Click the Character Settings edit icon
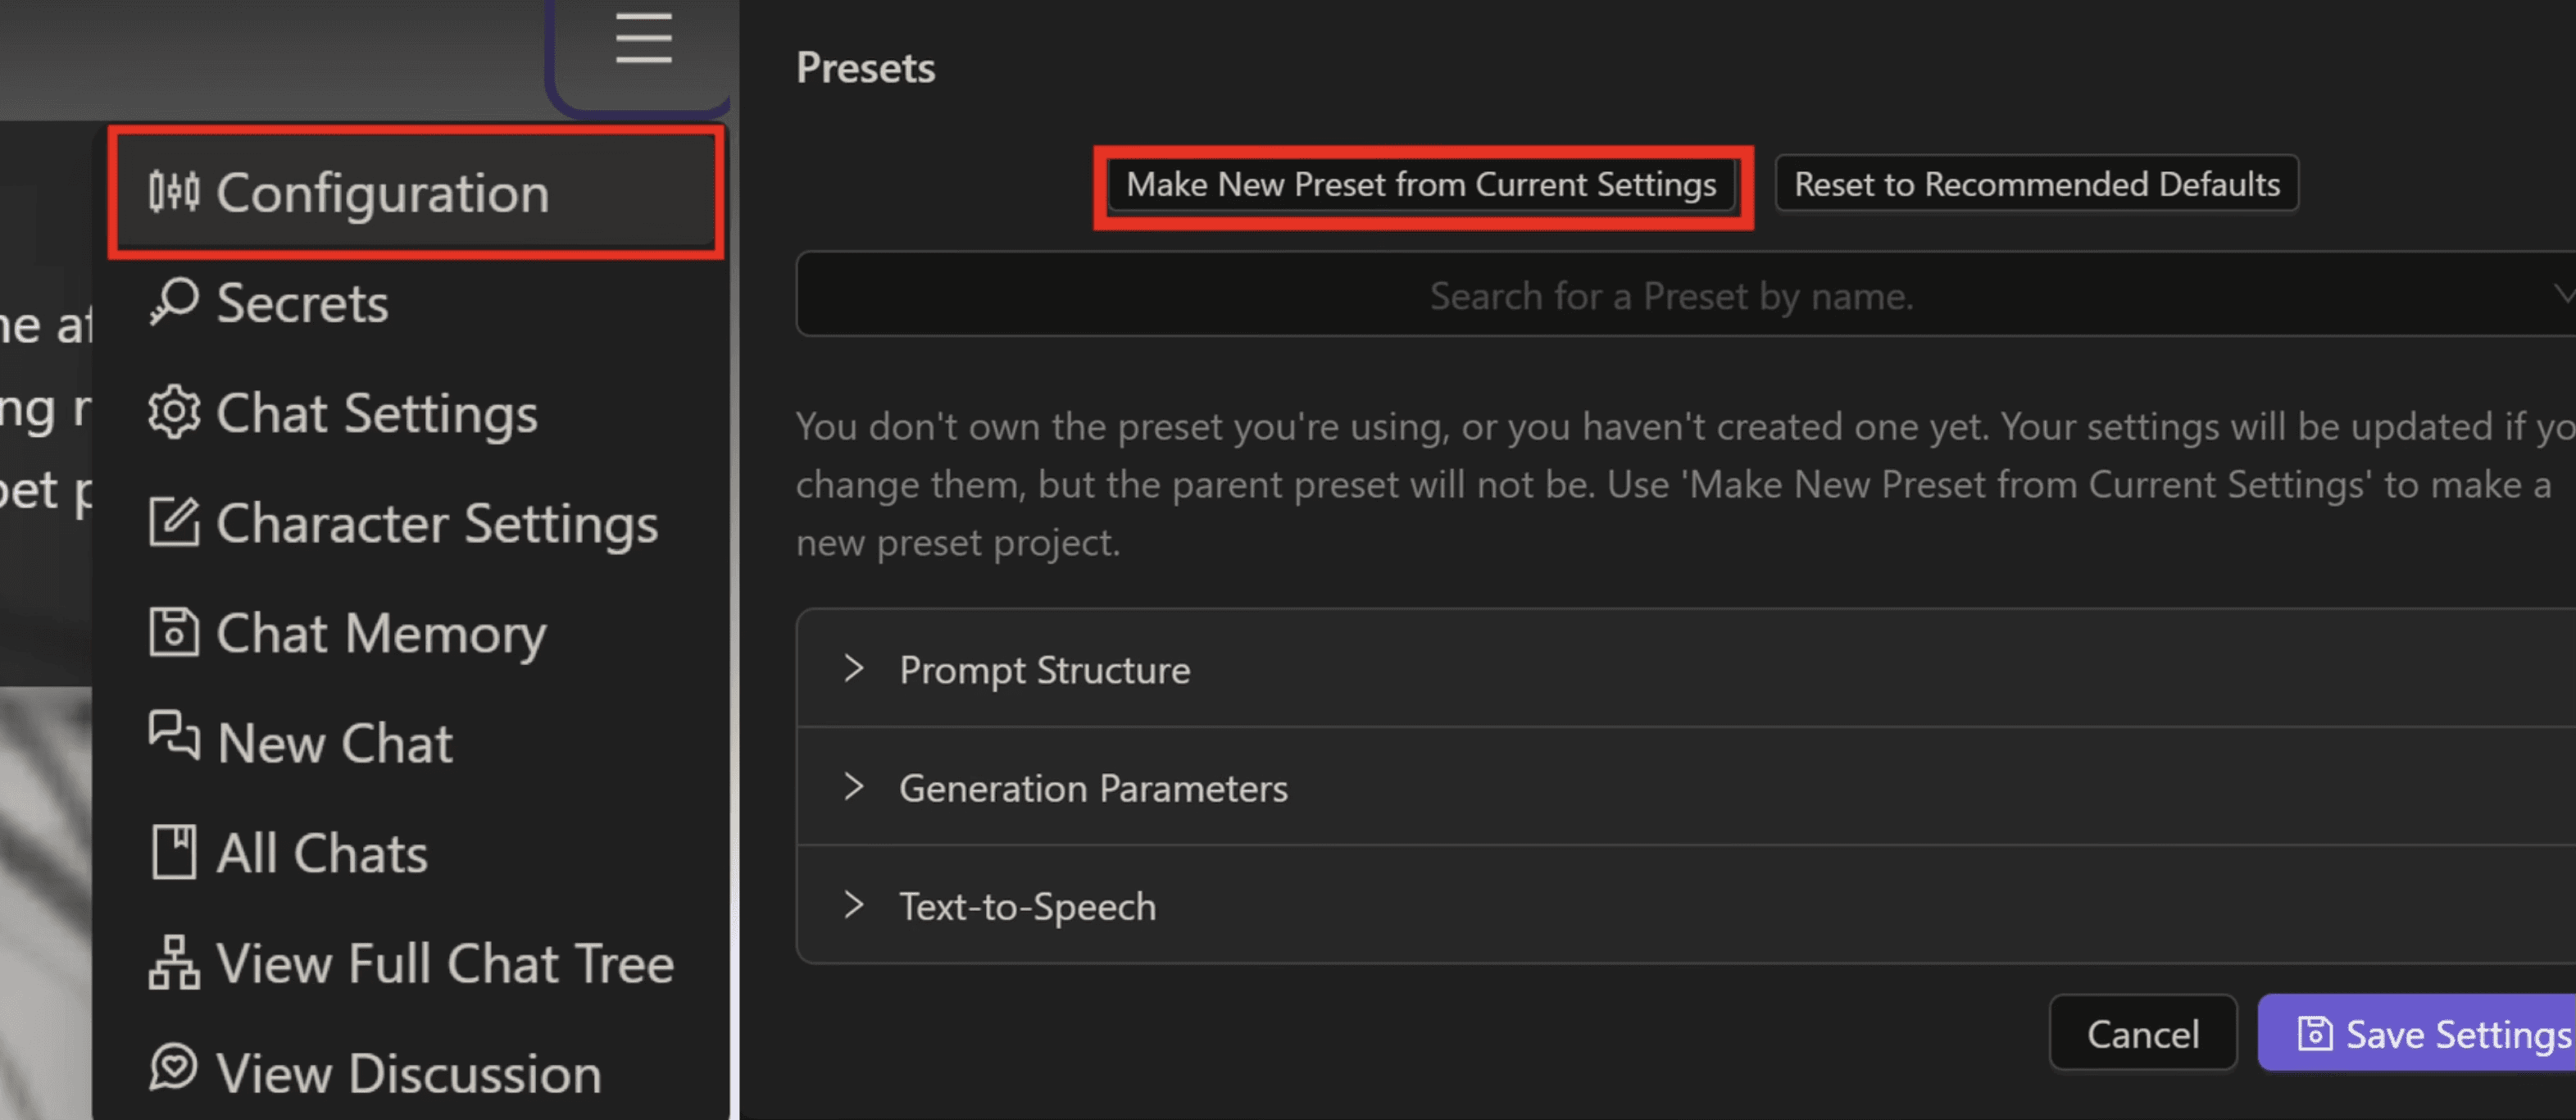Viewport: 2576px width, 1120px height. (x=174, y=522)
